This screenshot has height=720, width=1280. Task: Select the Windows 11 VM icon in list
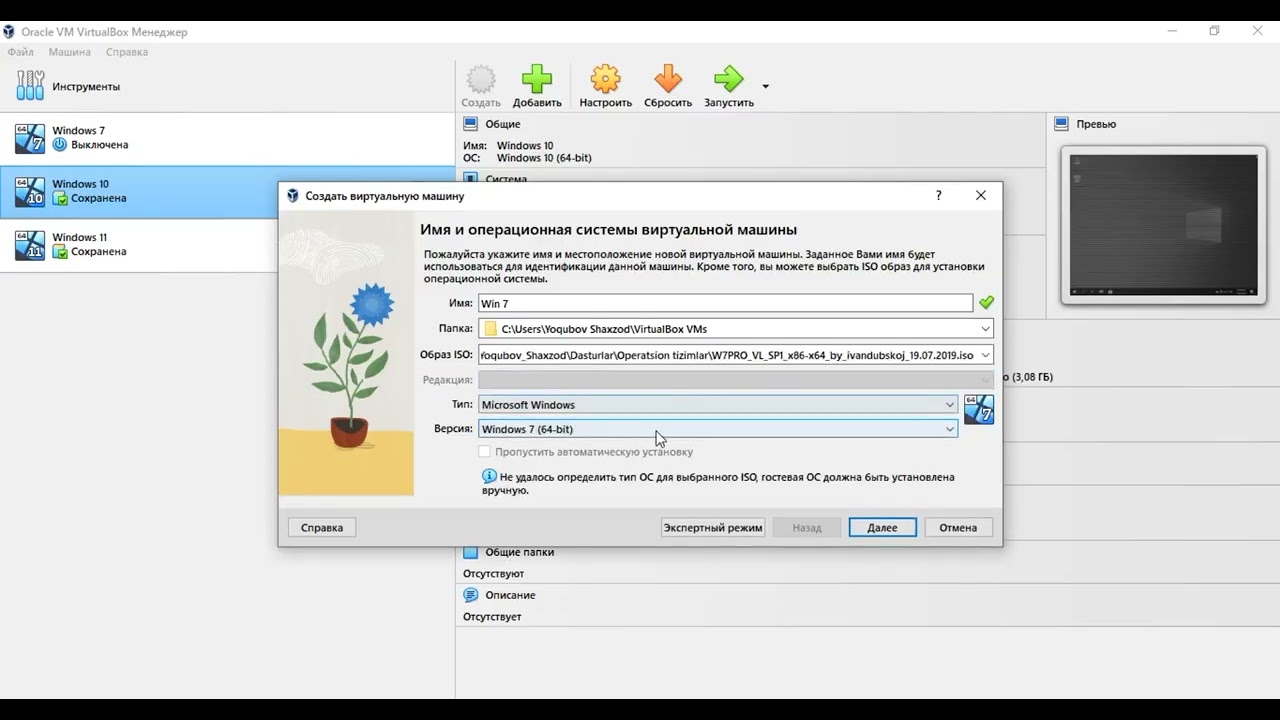pyautogui.click(x=30, y=245)
